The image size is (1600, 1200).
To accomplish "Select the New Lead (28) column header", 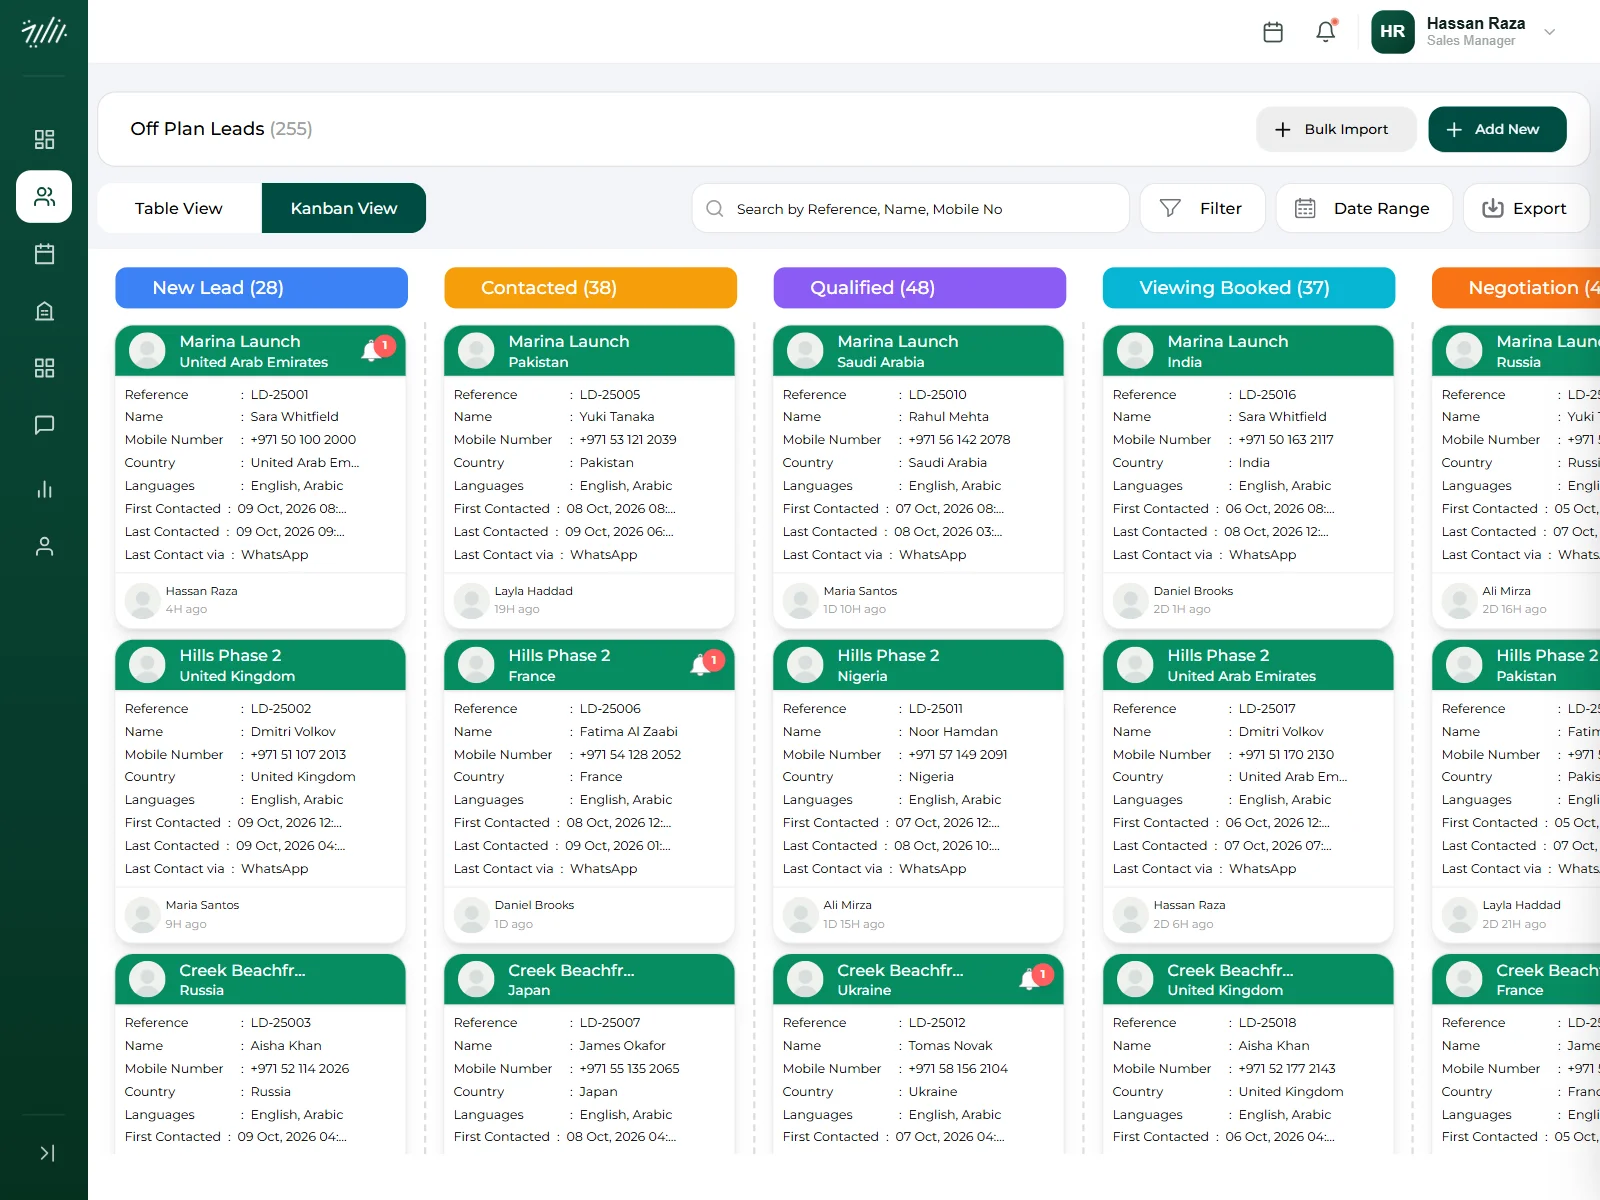I will 261,288.
